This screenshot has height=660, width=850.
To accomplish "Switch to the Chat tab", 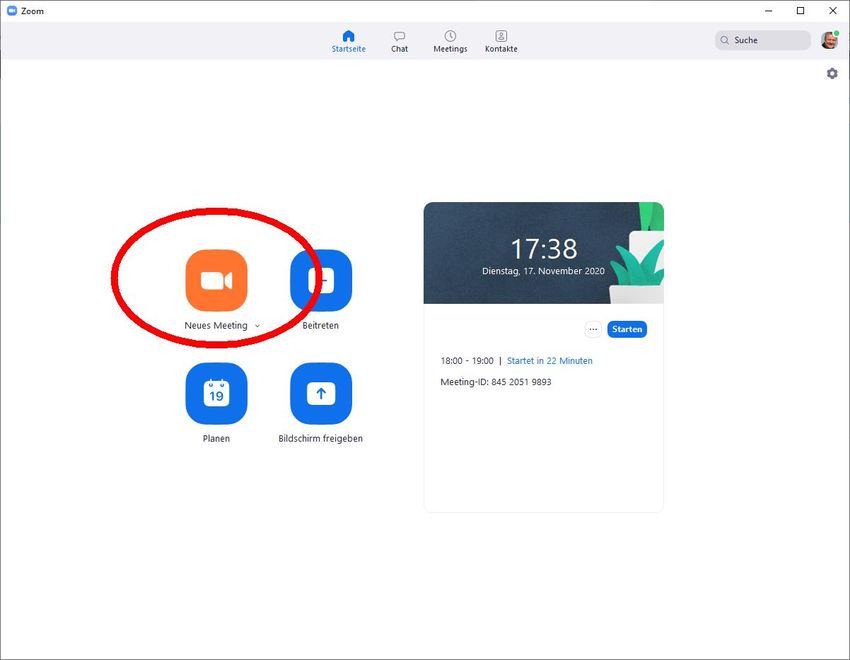I will (x=400, y=41).
